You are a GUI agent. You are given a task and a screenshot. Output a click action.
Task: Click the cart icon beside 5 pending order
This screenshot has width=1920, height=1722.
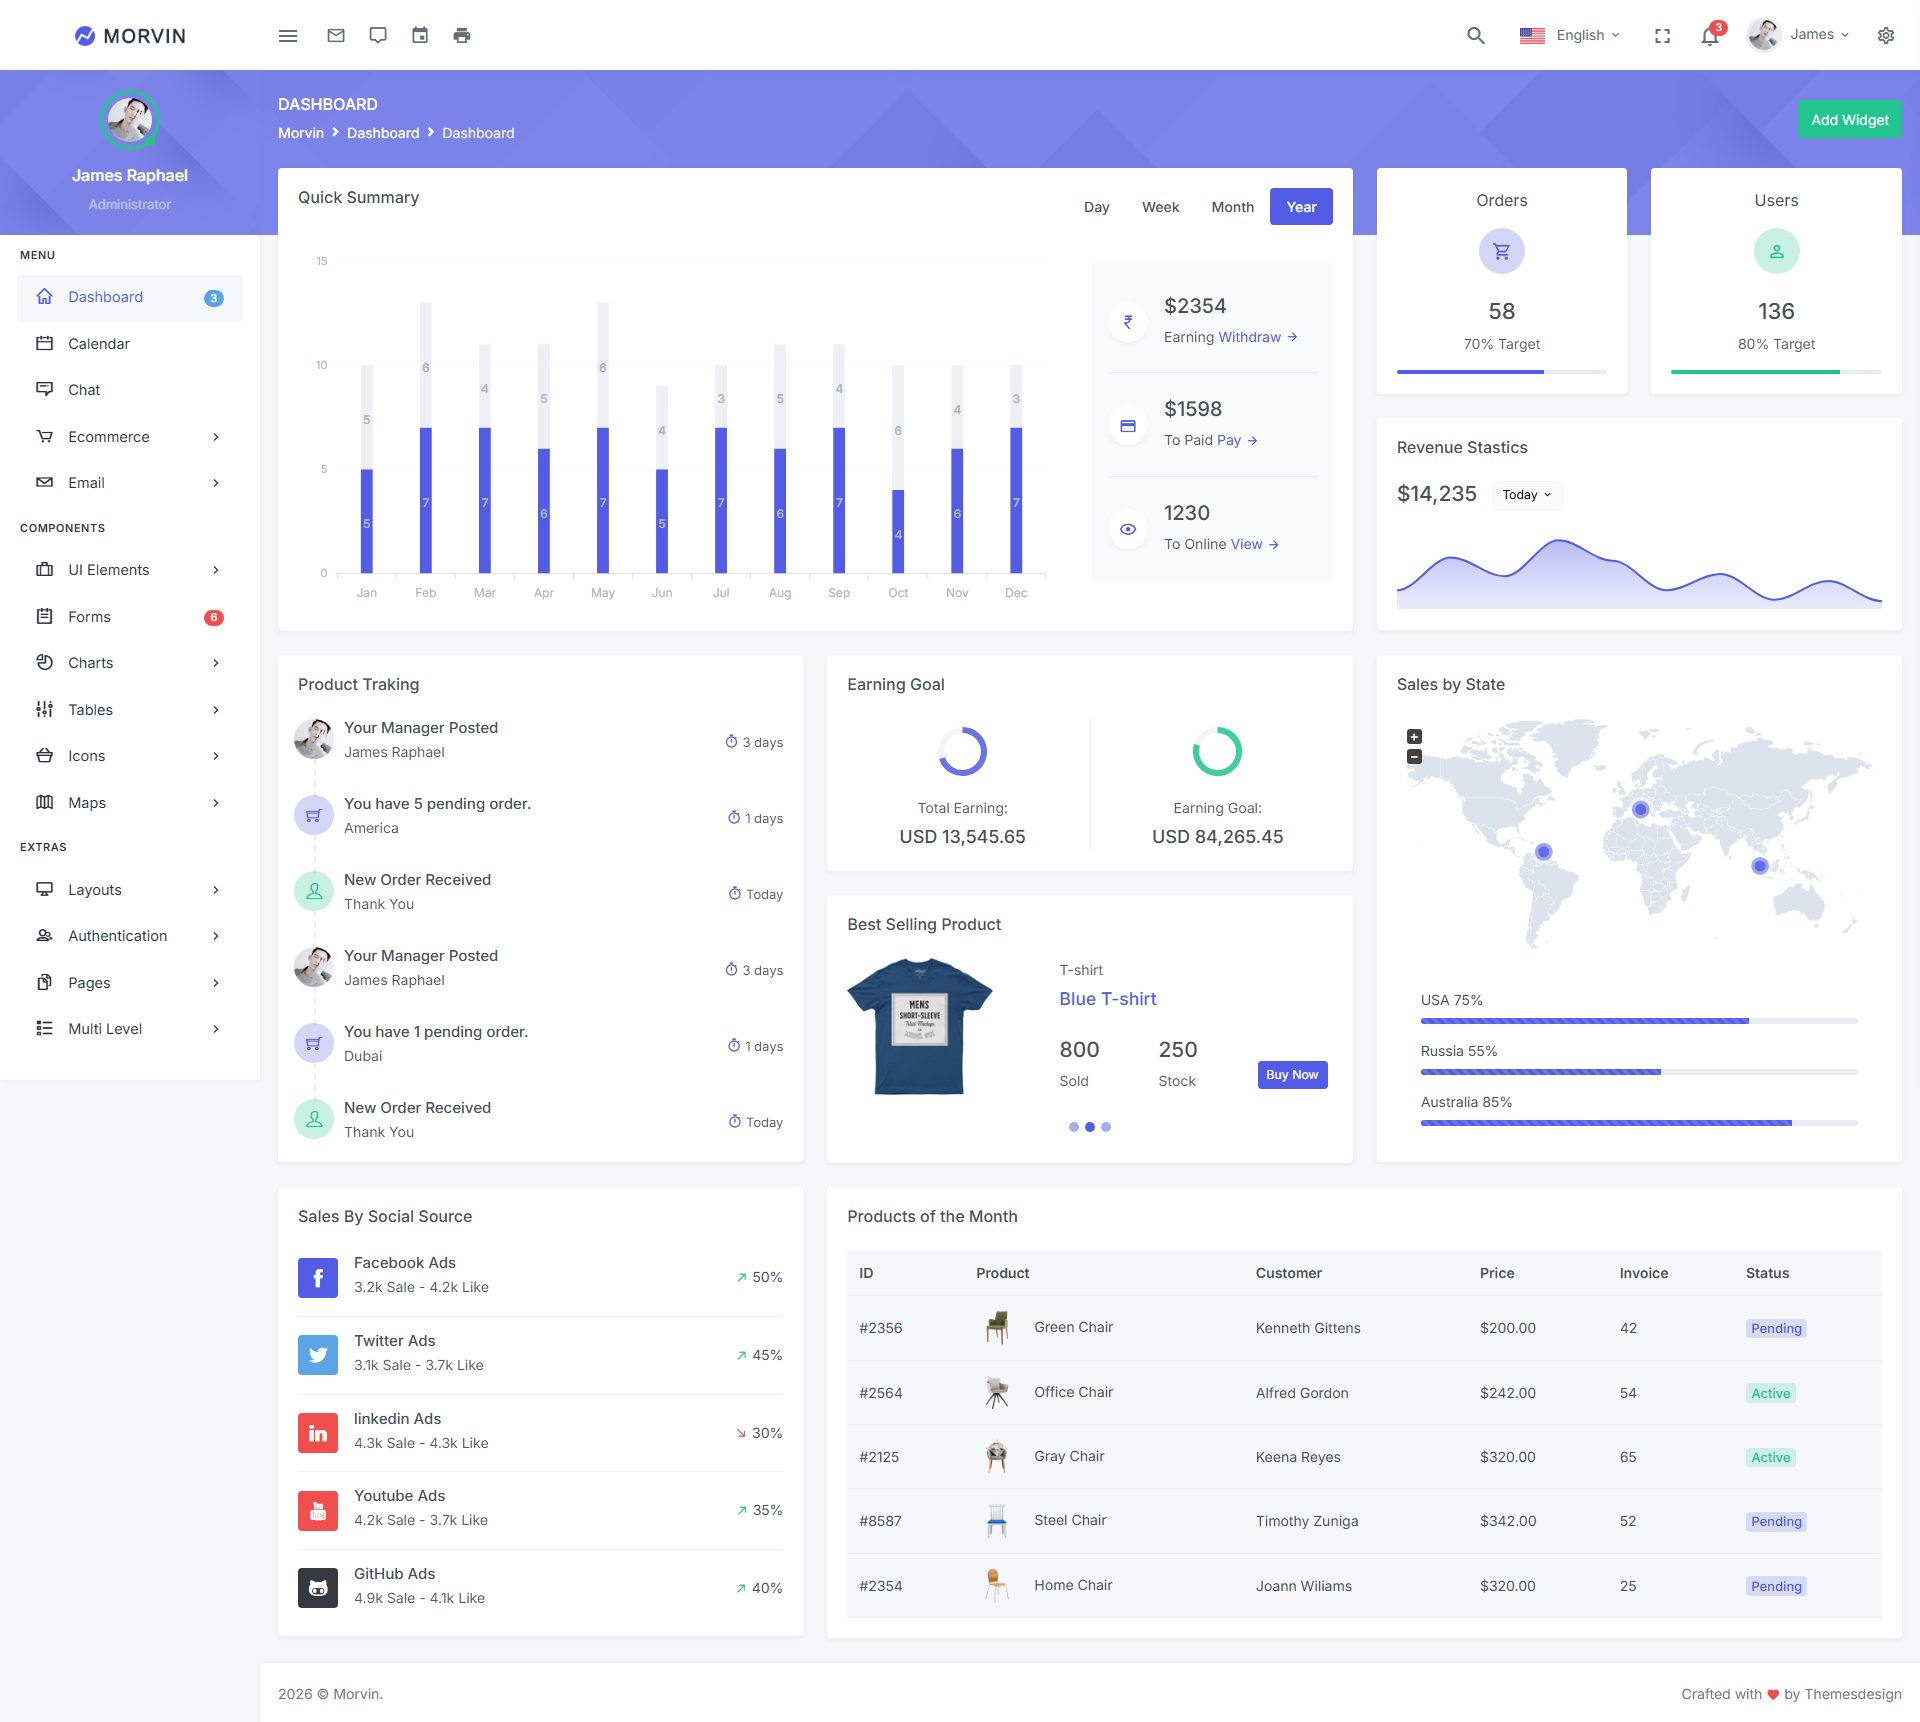tap(314, 815)
